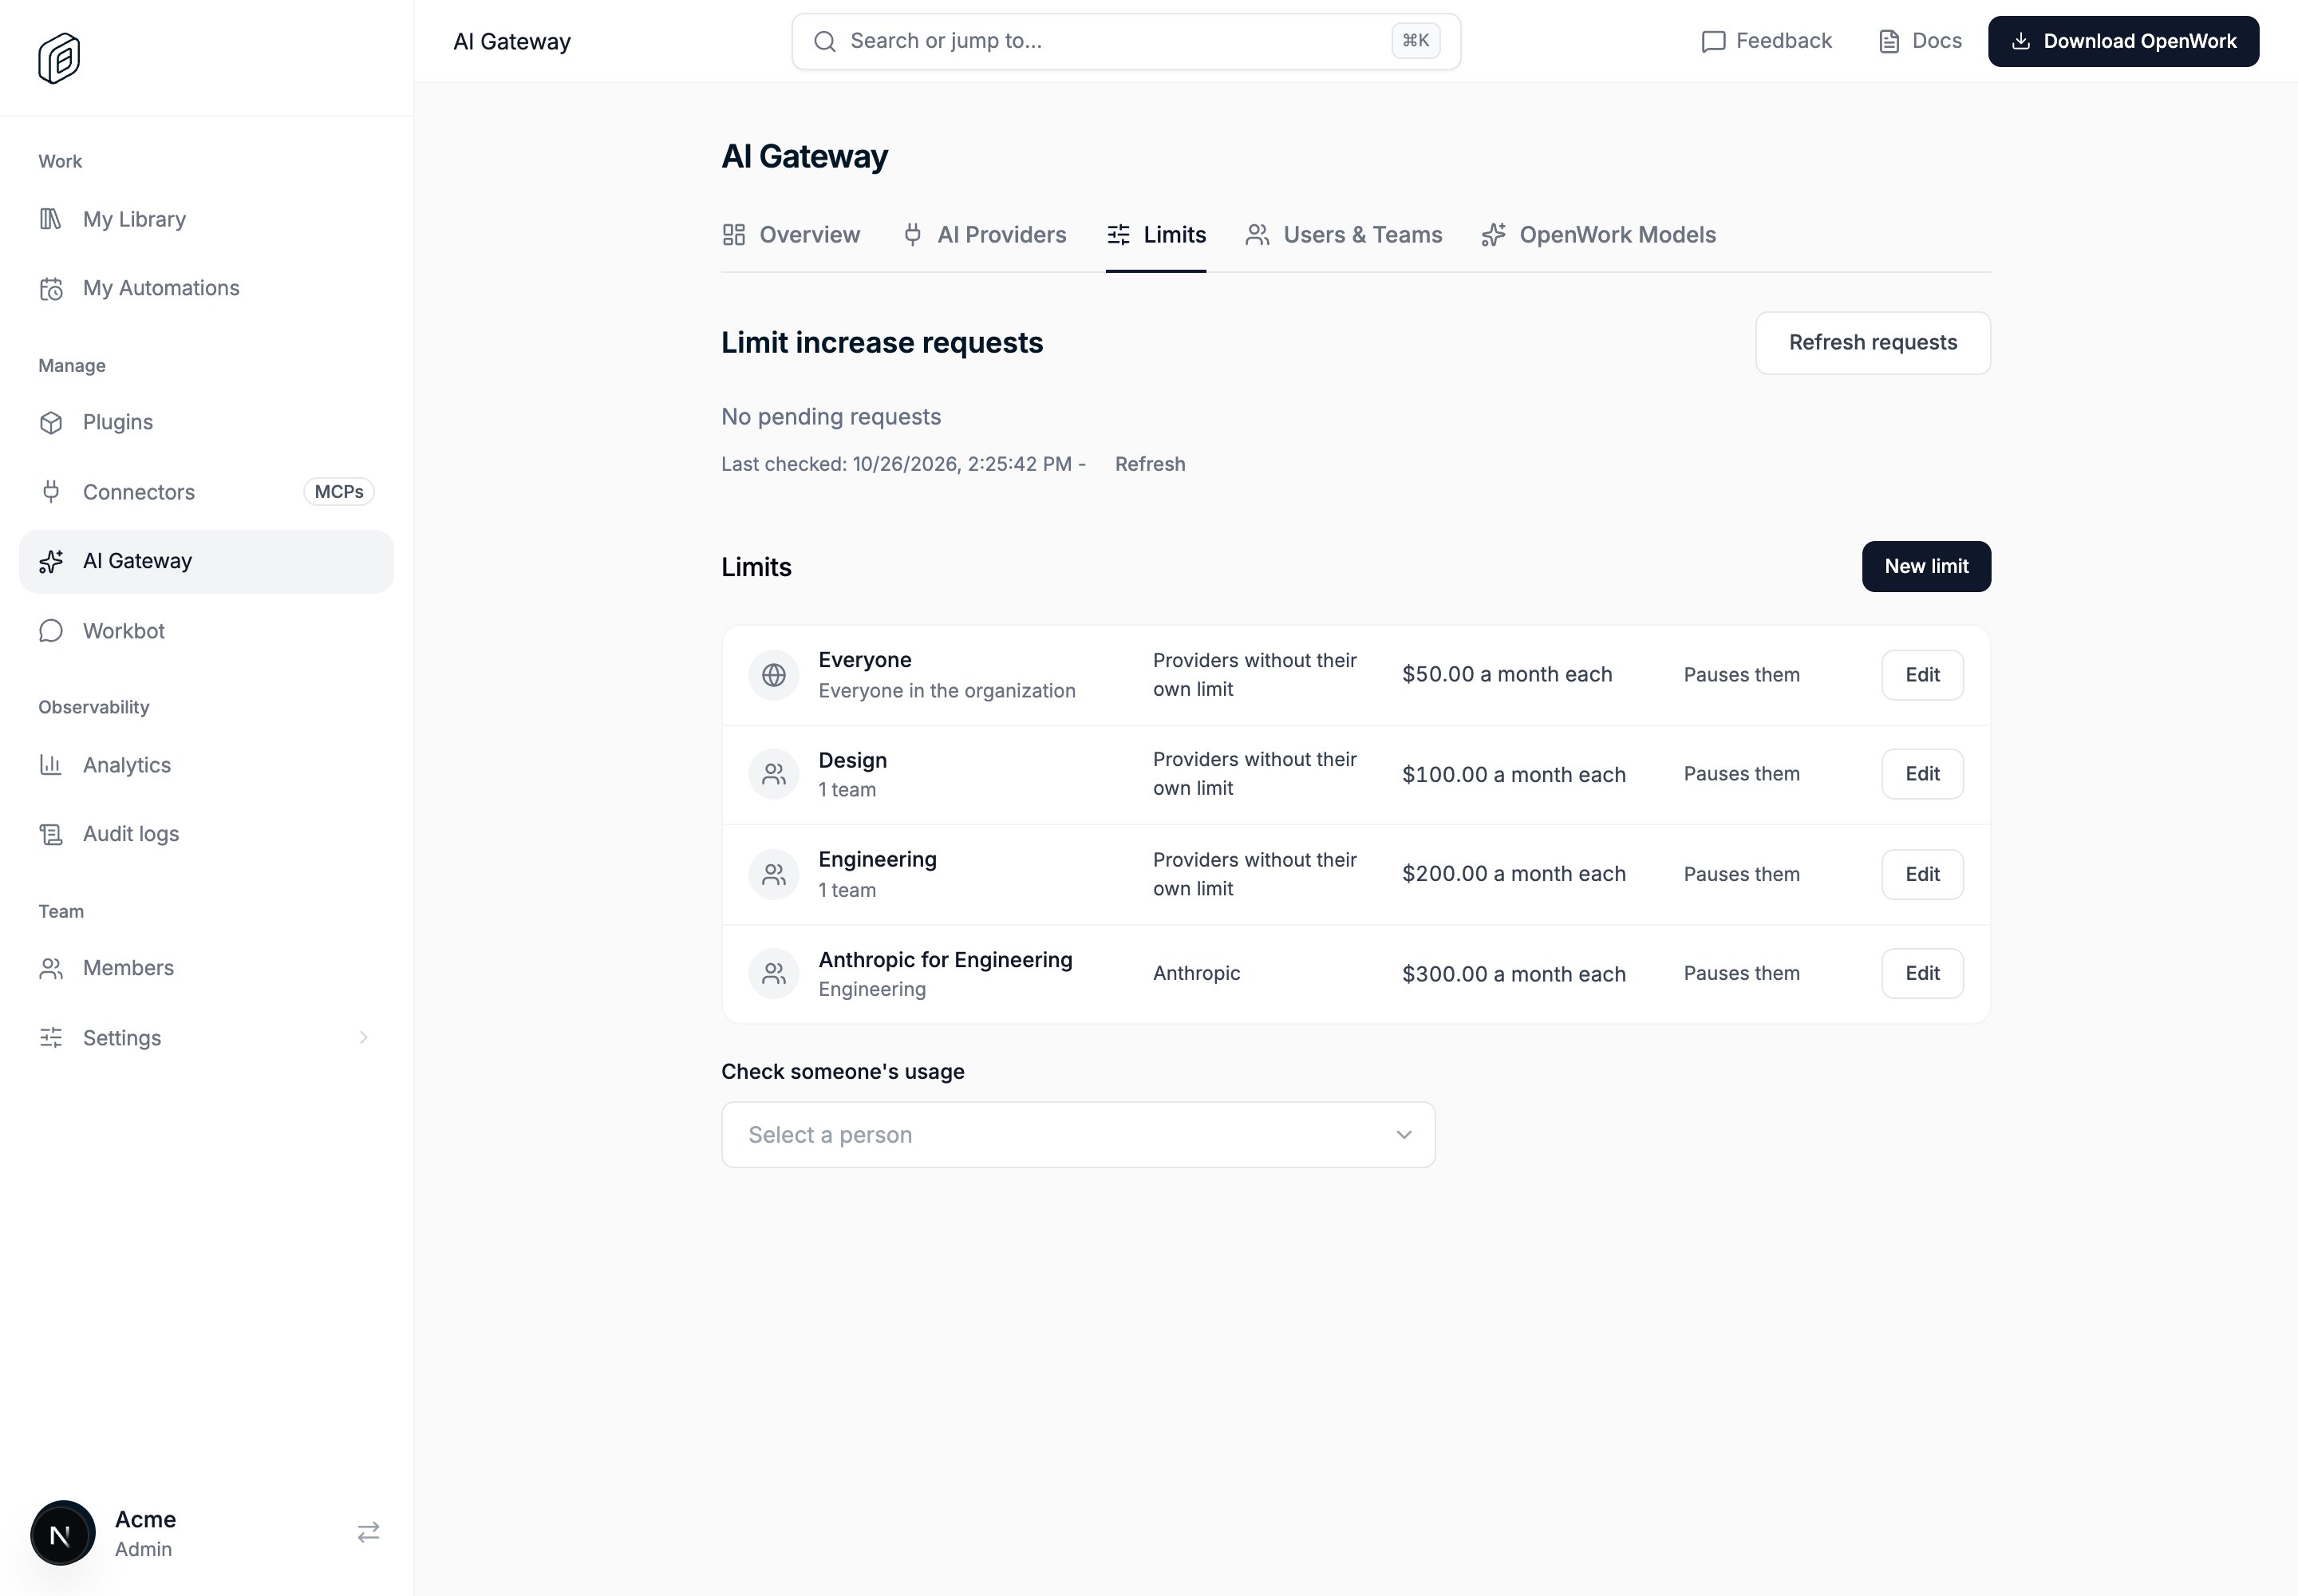Click the Refresh link after Last checked
The width and height of the screenshot is (2298, 1596).
pyautogui.click(x=1150, y=464)
